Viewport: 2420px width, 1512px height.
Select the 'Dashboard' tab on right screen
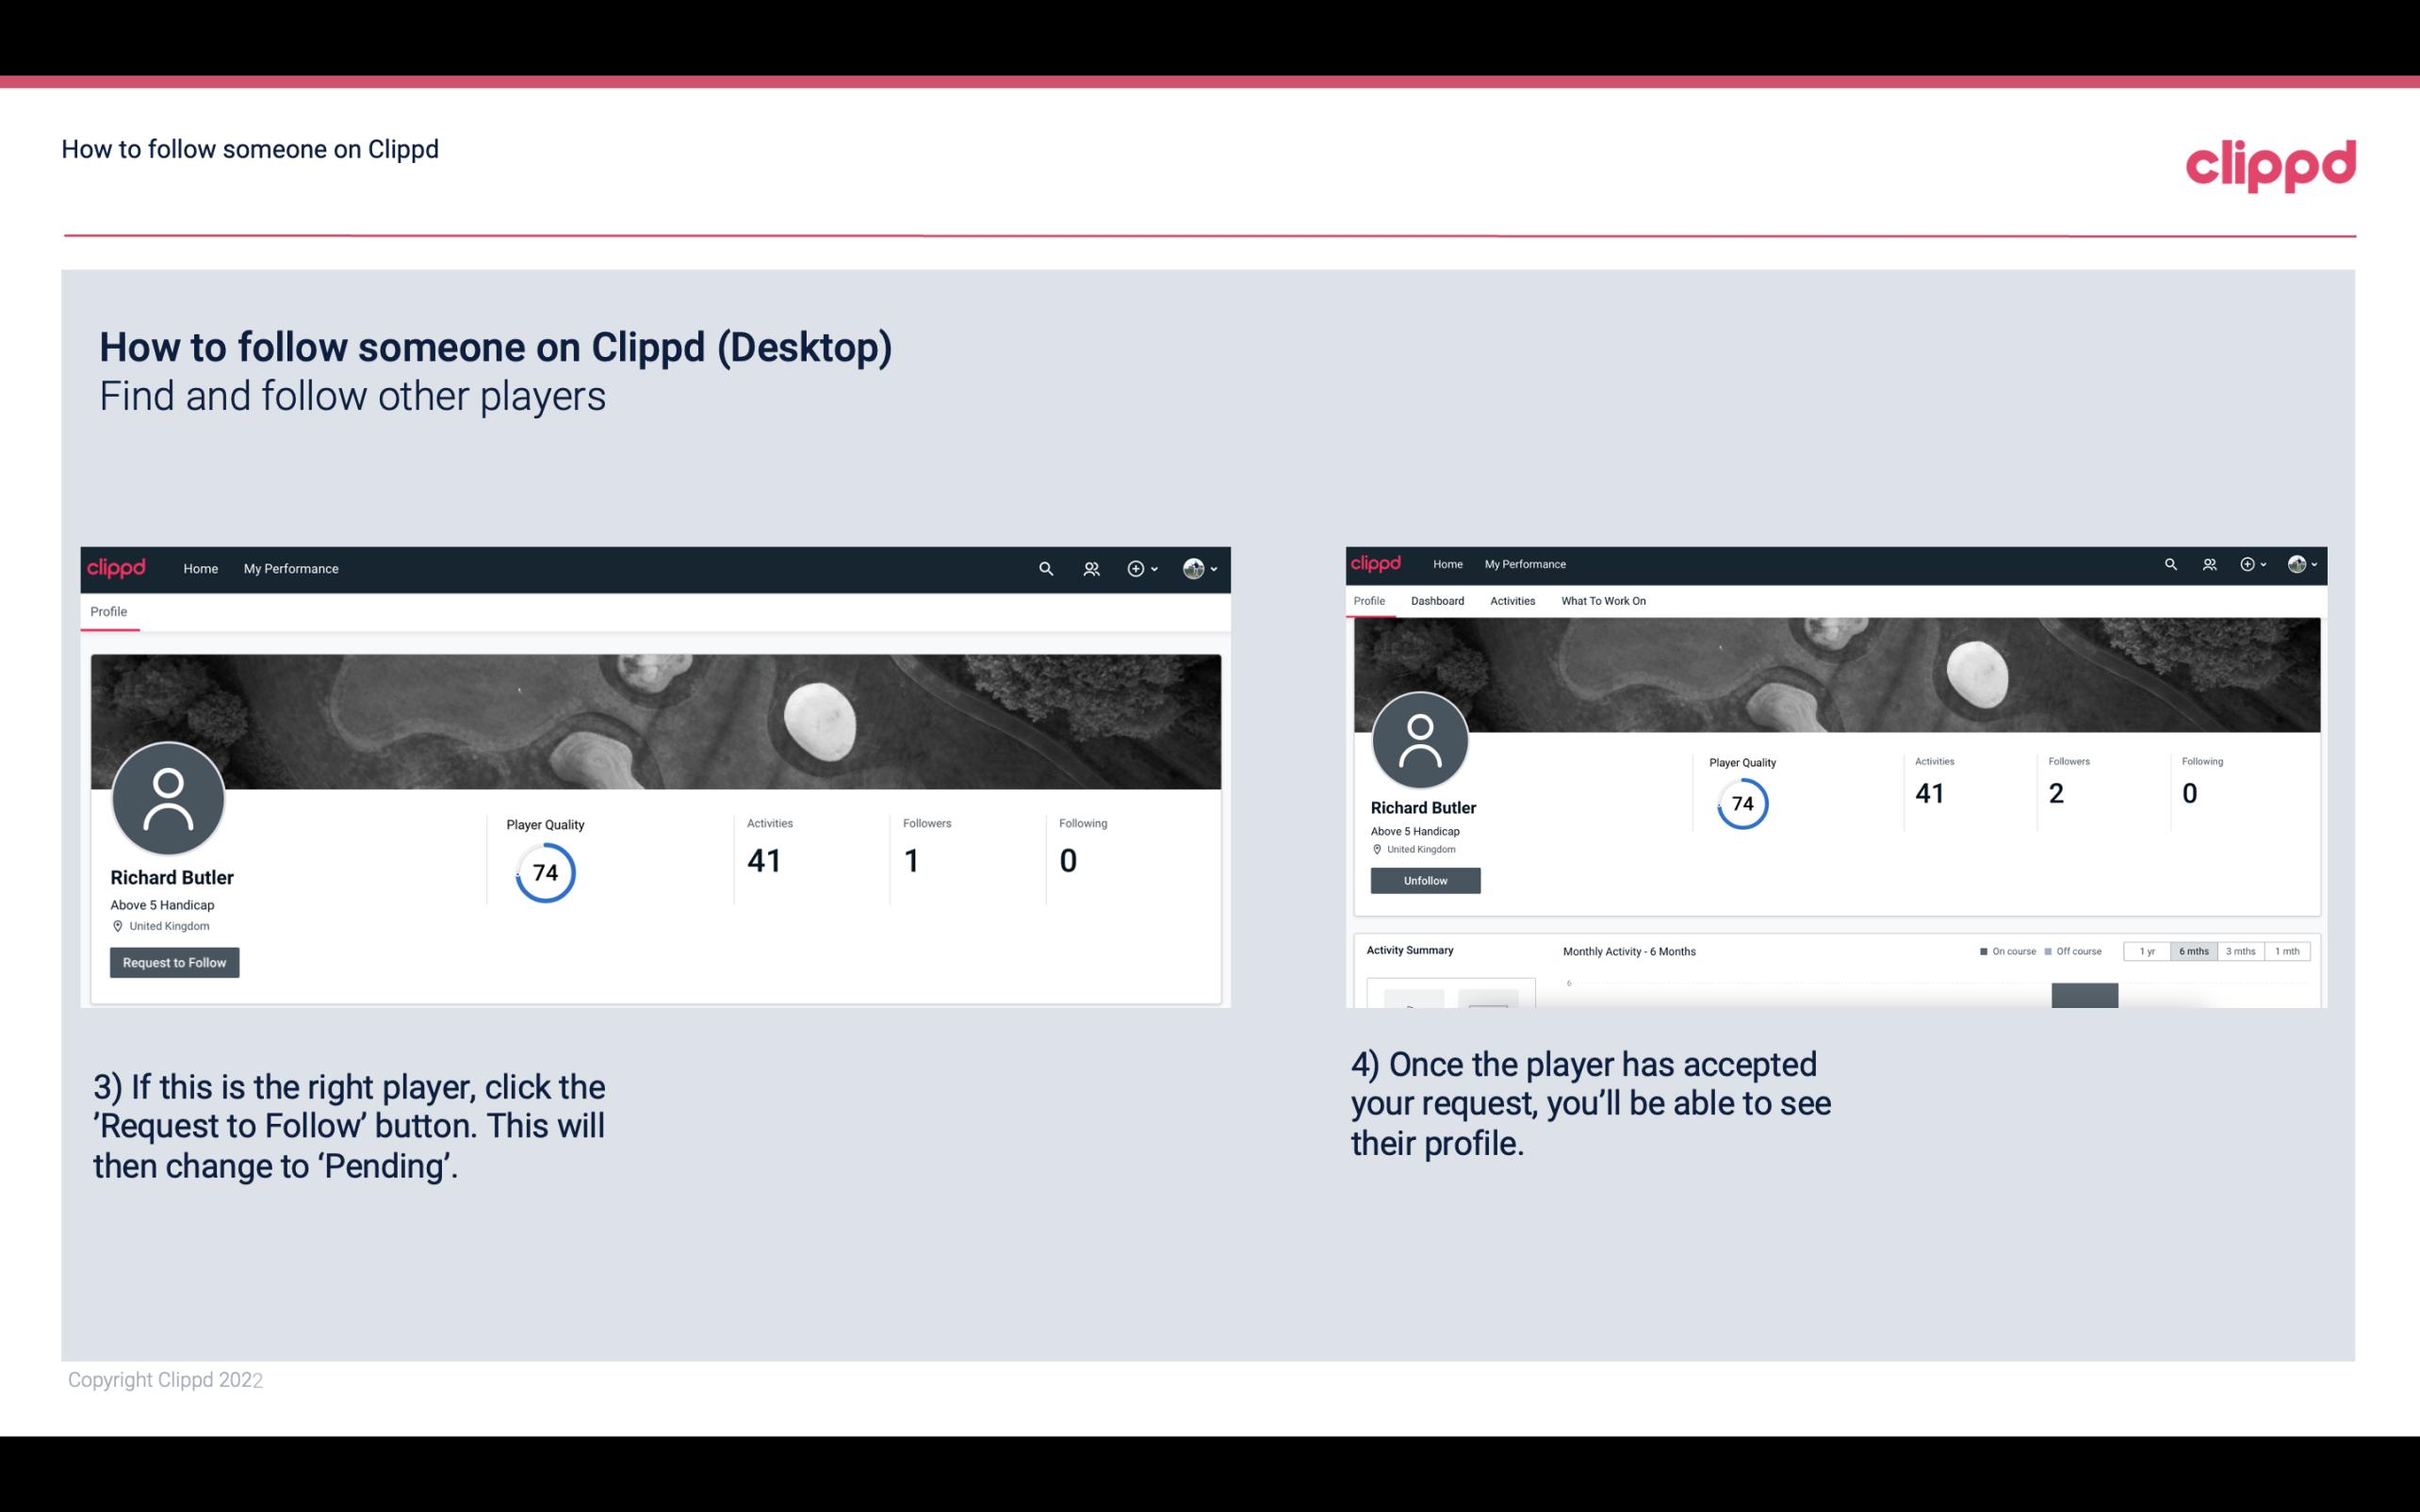click(x=1435, y=601)
